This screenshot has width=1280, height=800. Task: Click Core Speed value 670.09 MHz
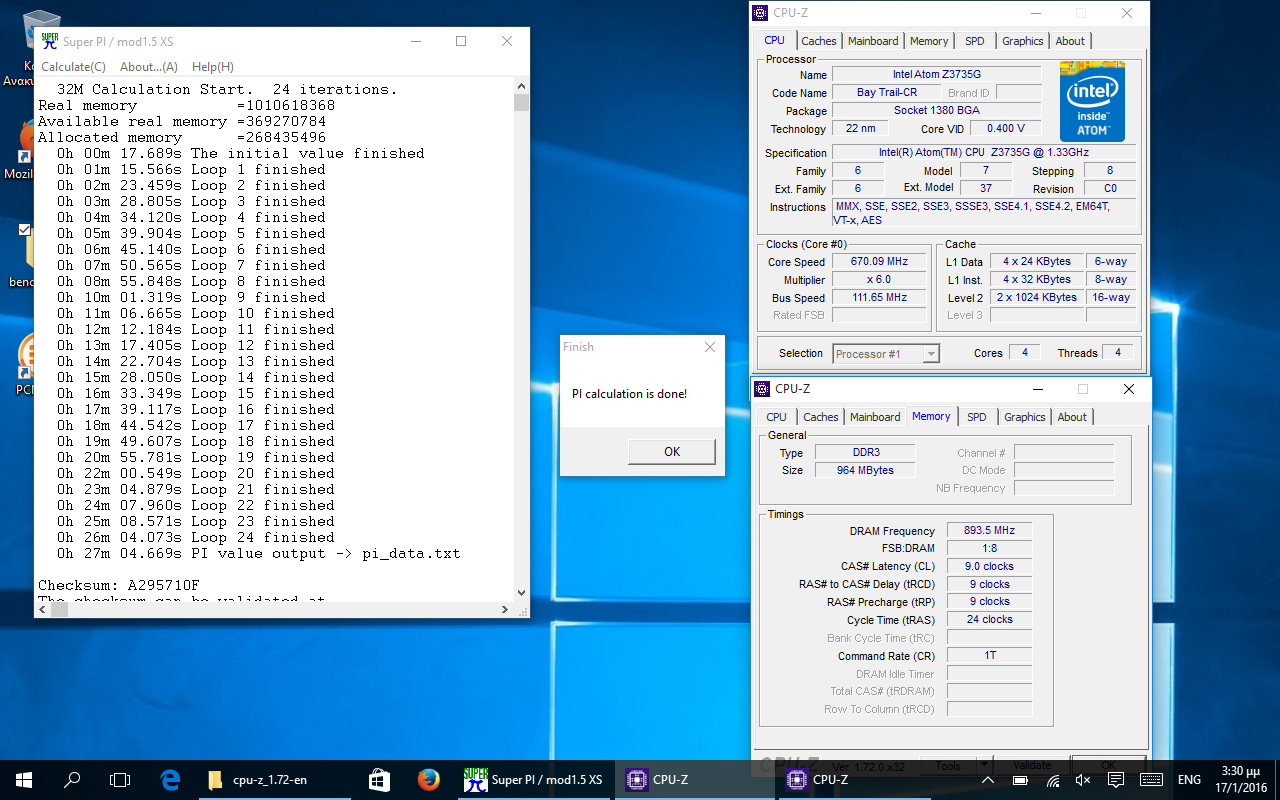tap(880, 262)
